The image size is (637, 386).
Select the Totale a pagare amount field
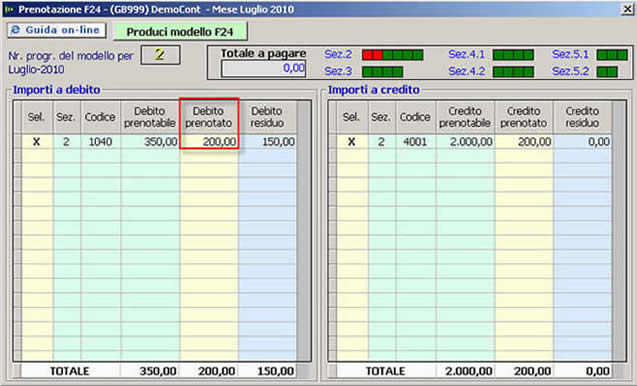(x=264, y=68)
